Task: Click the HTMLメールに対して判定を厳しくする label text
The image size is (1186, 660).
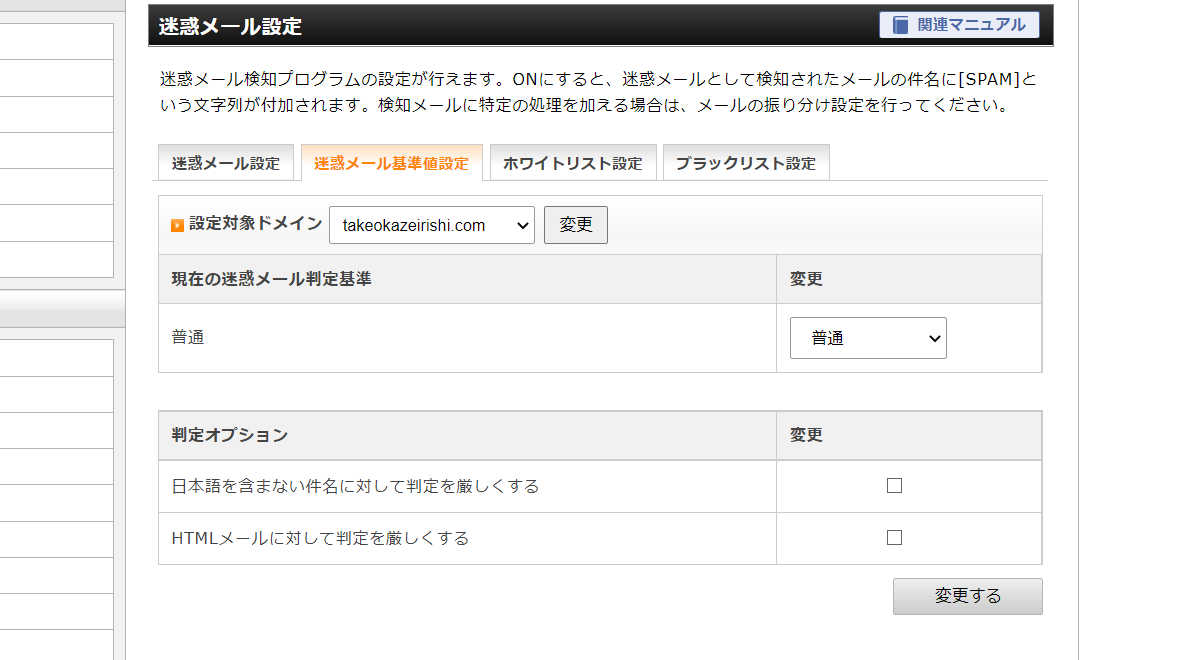Action: click(x=320, y=538)
